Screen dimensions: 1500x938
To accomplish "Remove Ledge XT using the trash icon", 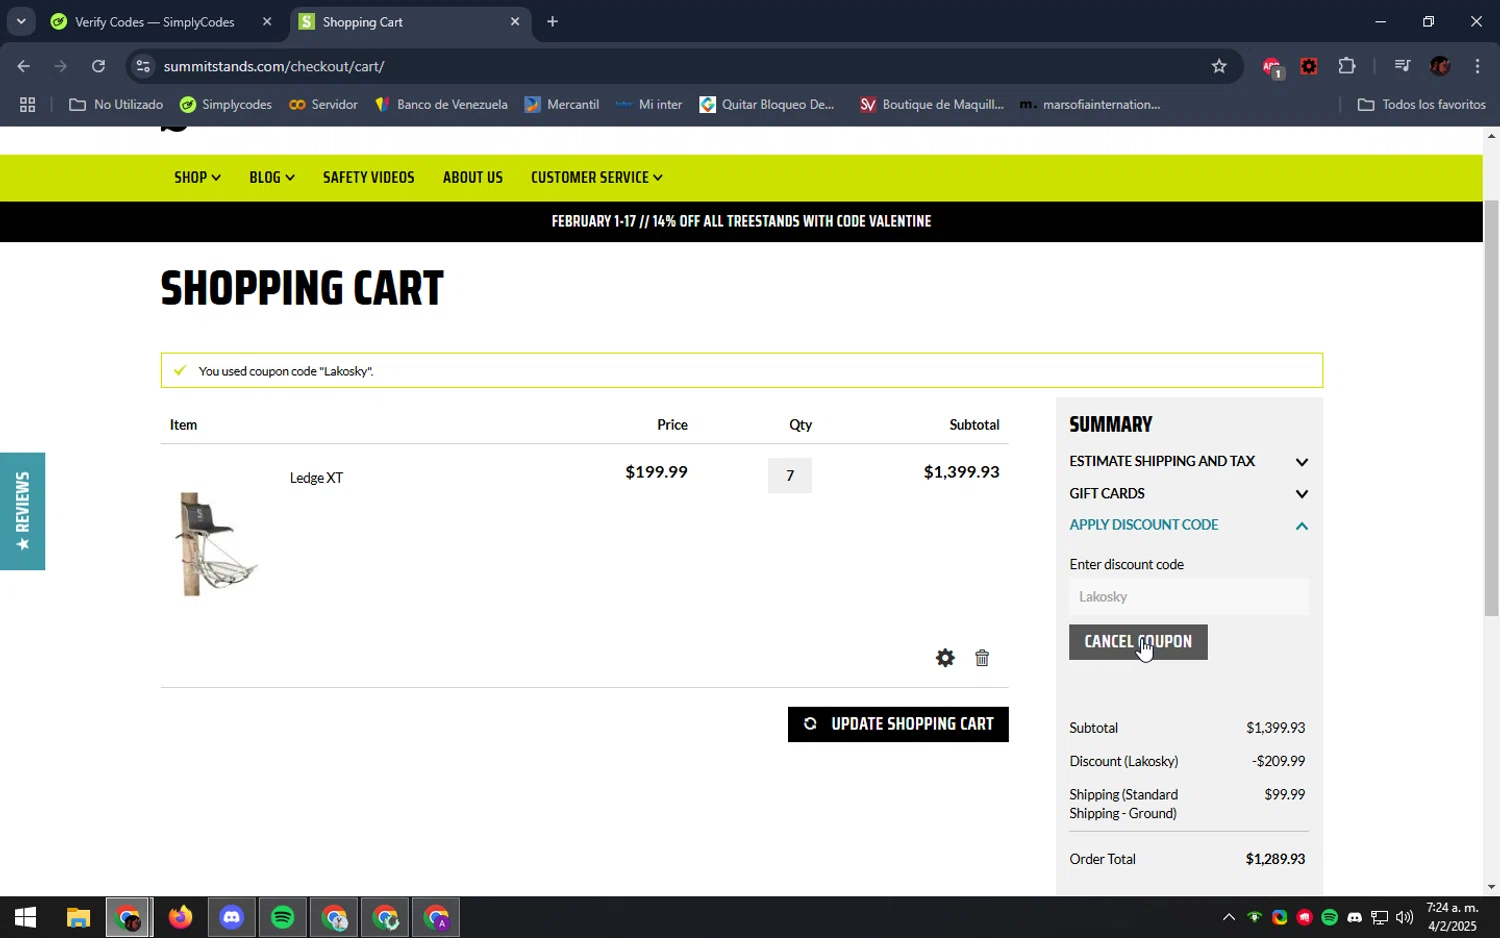I will (x=982, y=658).
